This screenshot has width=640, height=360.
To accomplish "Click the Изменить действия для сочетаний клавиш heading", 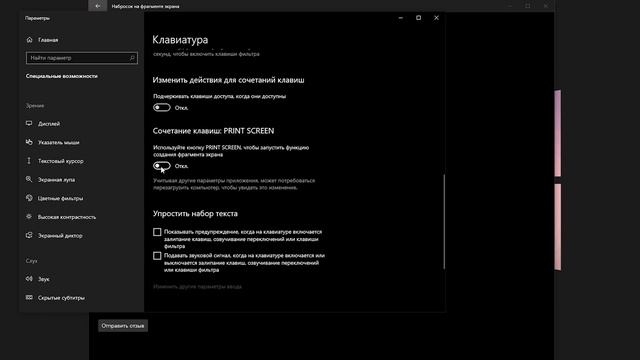I will [228, 80].
